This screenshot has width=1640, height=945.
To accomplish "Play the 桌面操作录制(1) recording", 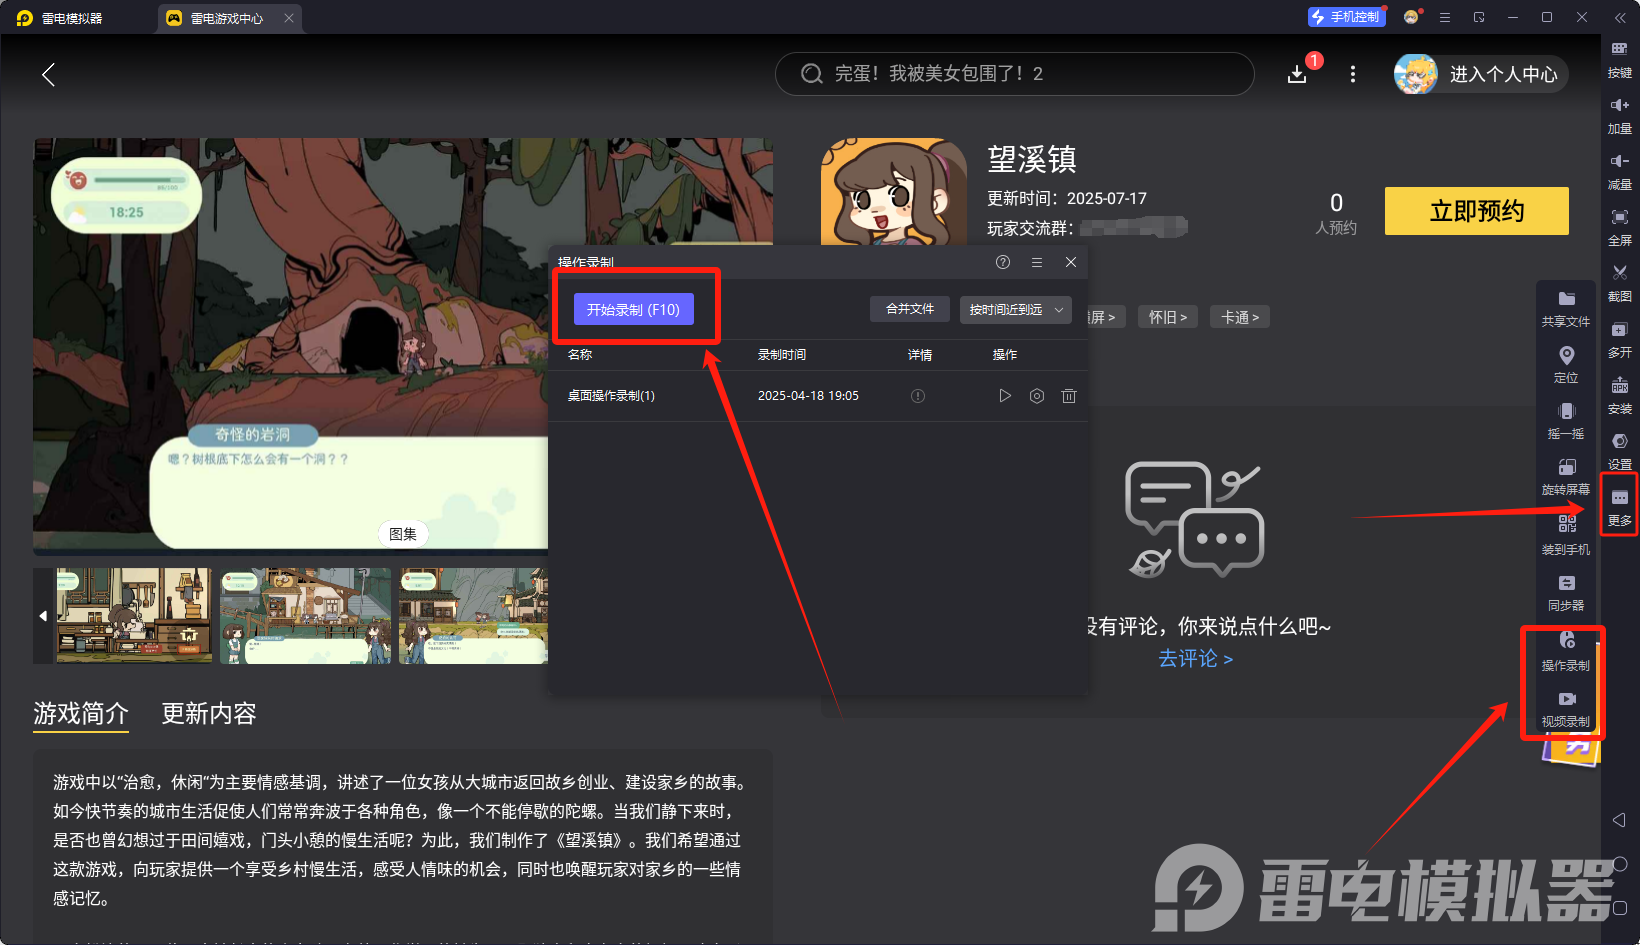I will pos(1005,396).
